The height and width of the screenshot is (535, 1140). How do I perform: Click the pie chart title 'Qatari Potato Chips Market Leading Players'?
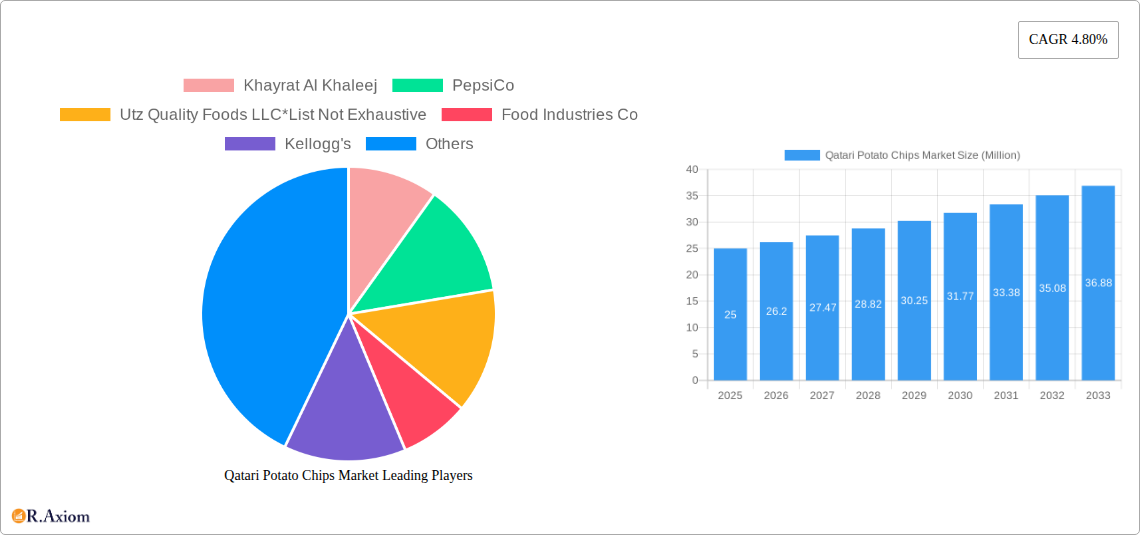[348, 475]
